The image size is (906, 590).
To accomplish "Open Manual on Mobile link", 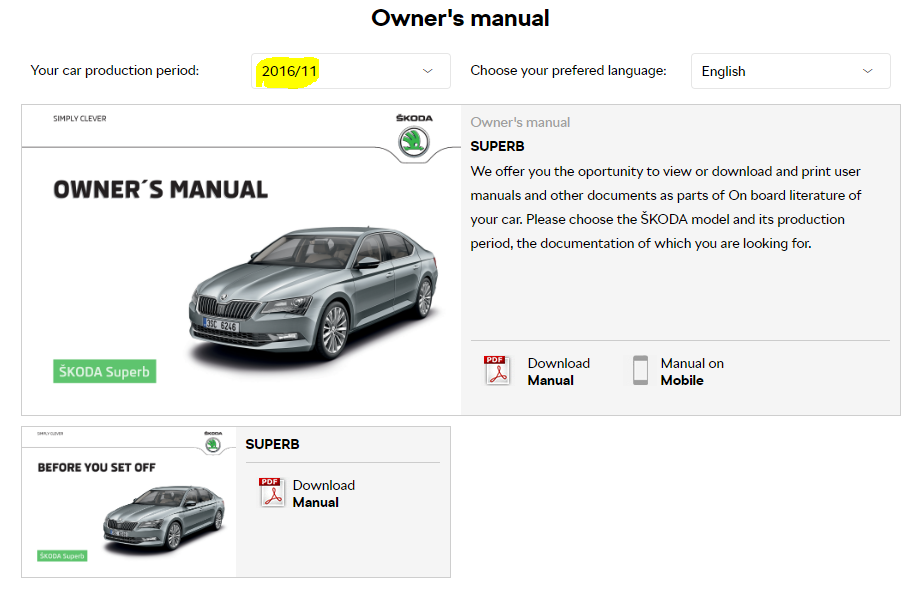I will pyautogui.click(x=692, y=372).
